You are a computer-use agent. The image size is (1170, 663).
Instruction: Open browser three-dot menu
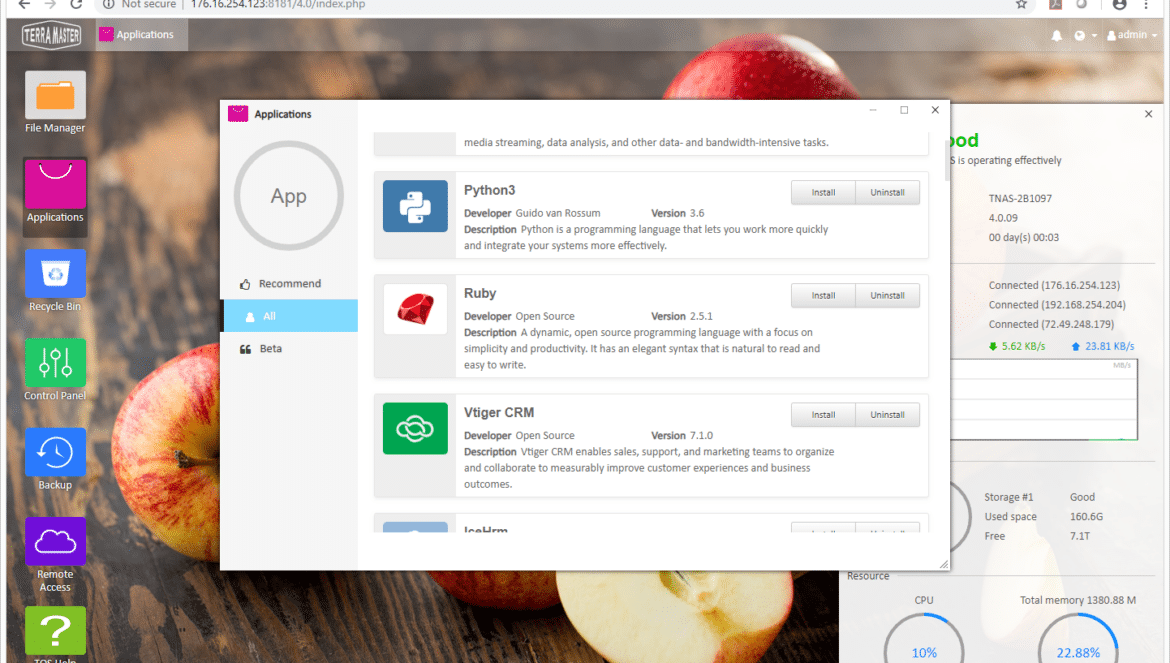coord(1147,4)
